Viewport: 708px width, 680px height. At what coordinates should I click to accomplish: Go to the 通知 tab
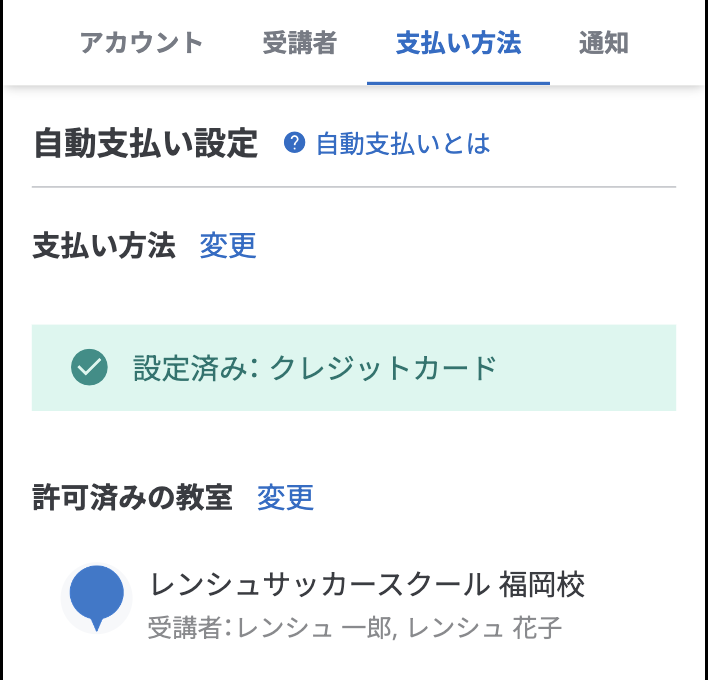[603, 43]
